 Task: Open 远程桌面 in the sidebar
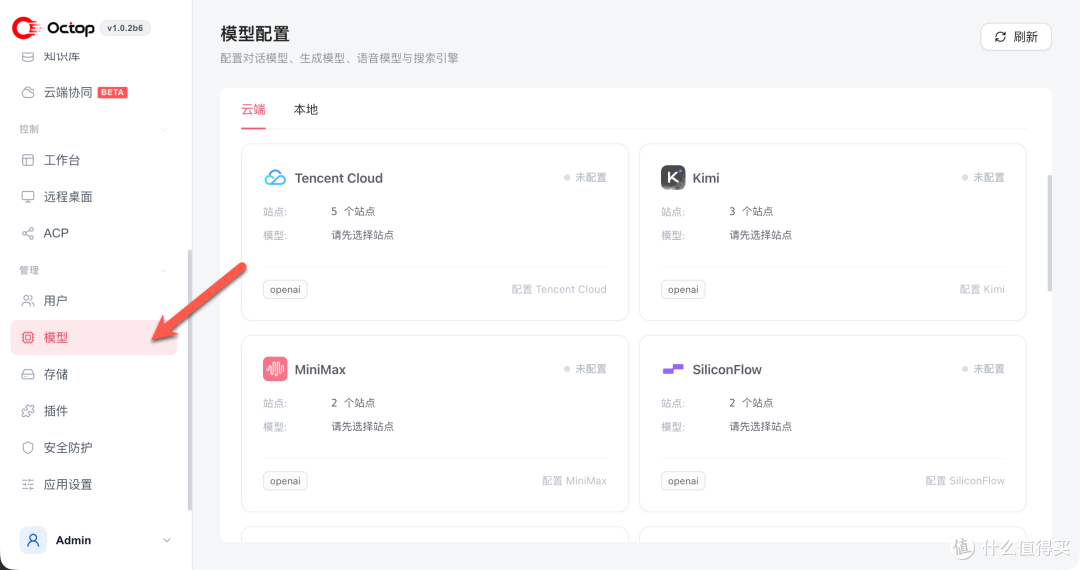[94, 197]
